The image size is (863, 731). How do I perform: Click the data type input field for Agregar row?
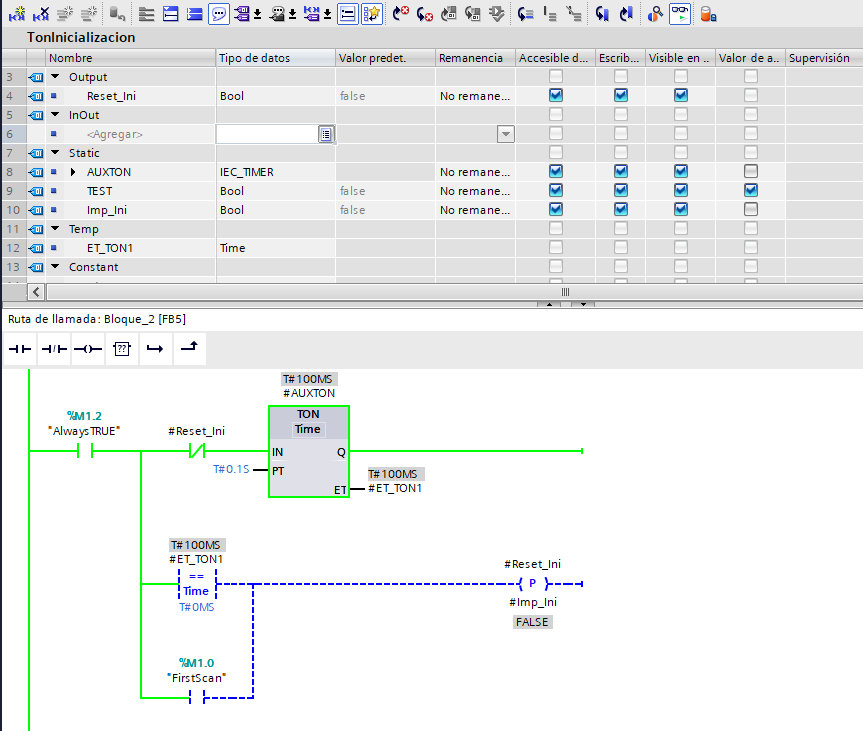(267, 134)
